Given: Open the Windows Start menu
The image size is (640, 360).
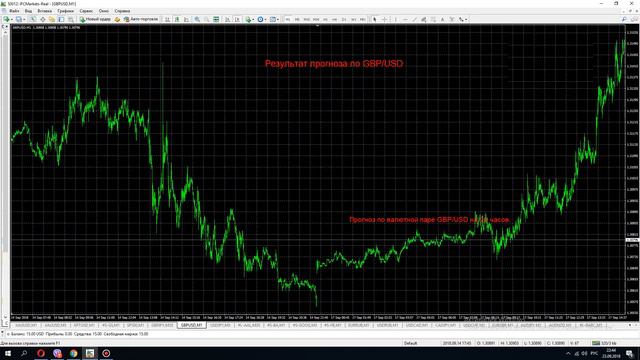Looking at the screenshot, I should tap(8, 353).
